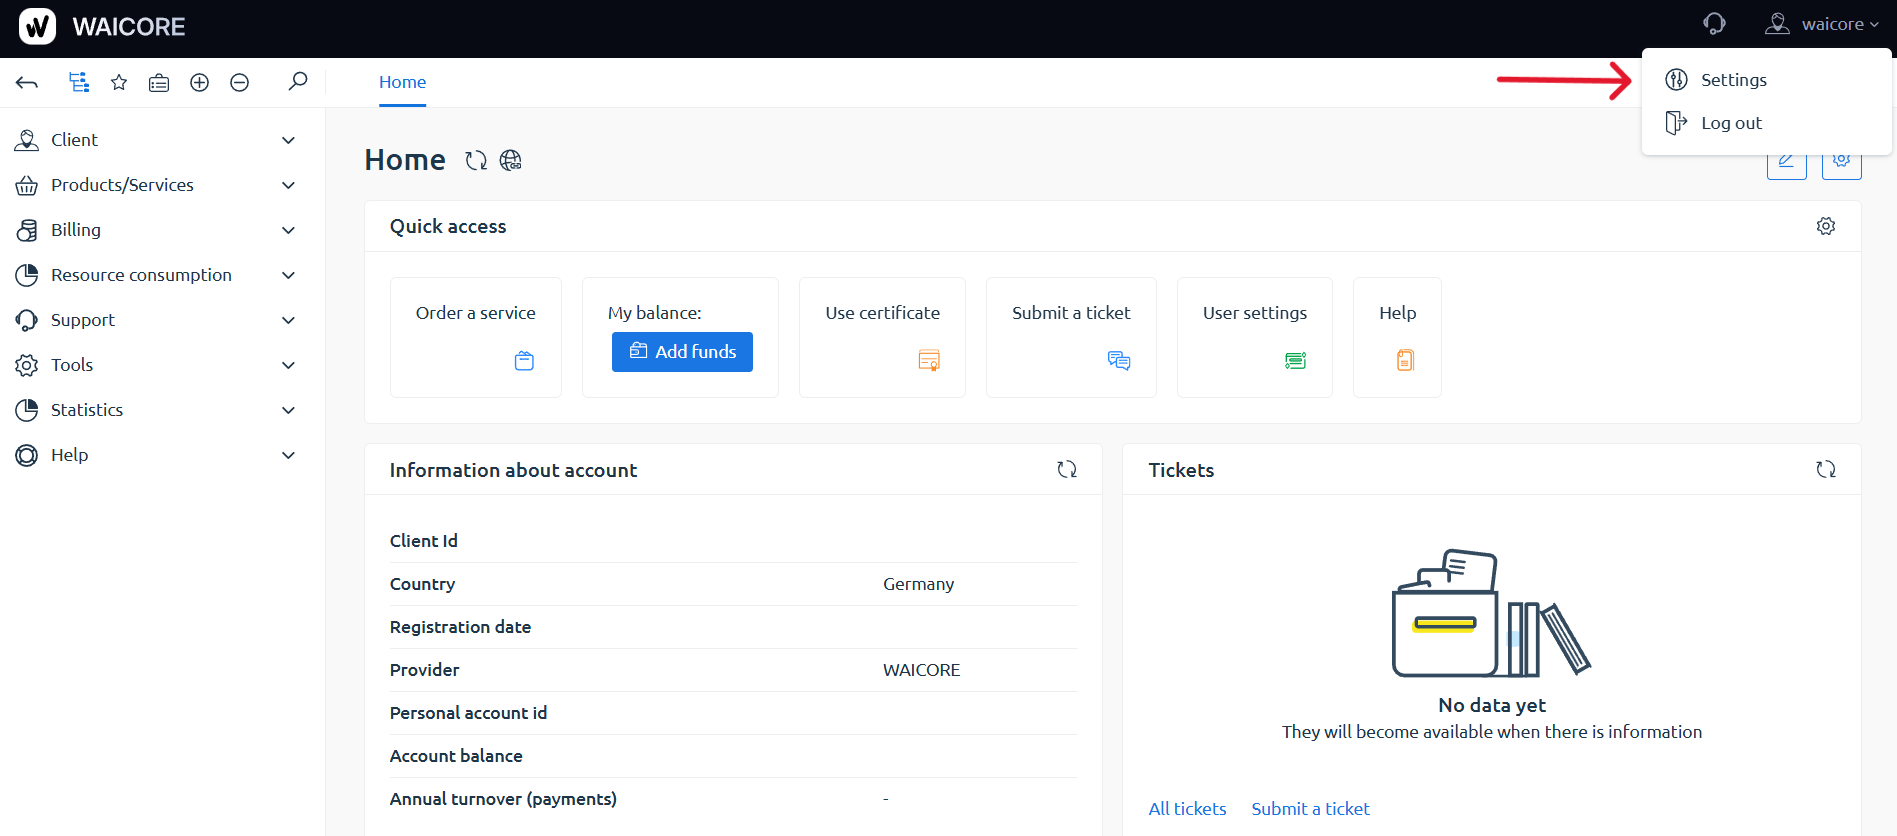Click the briefcase toolbar icon
The width and height of the screenshot is (1897, 836).
[159, 83]
